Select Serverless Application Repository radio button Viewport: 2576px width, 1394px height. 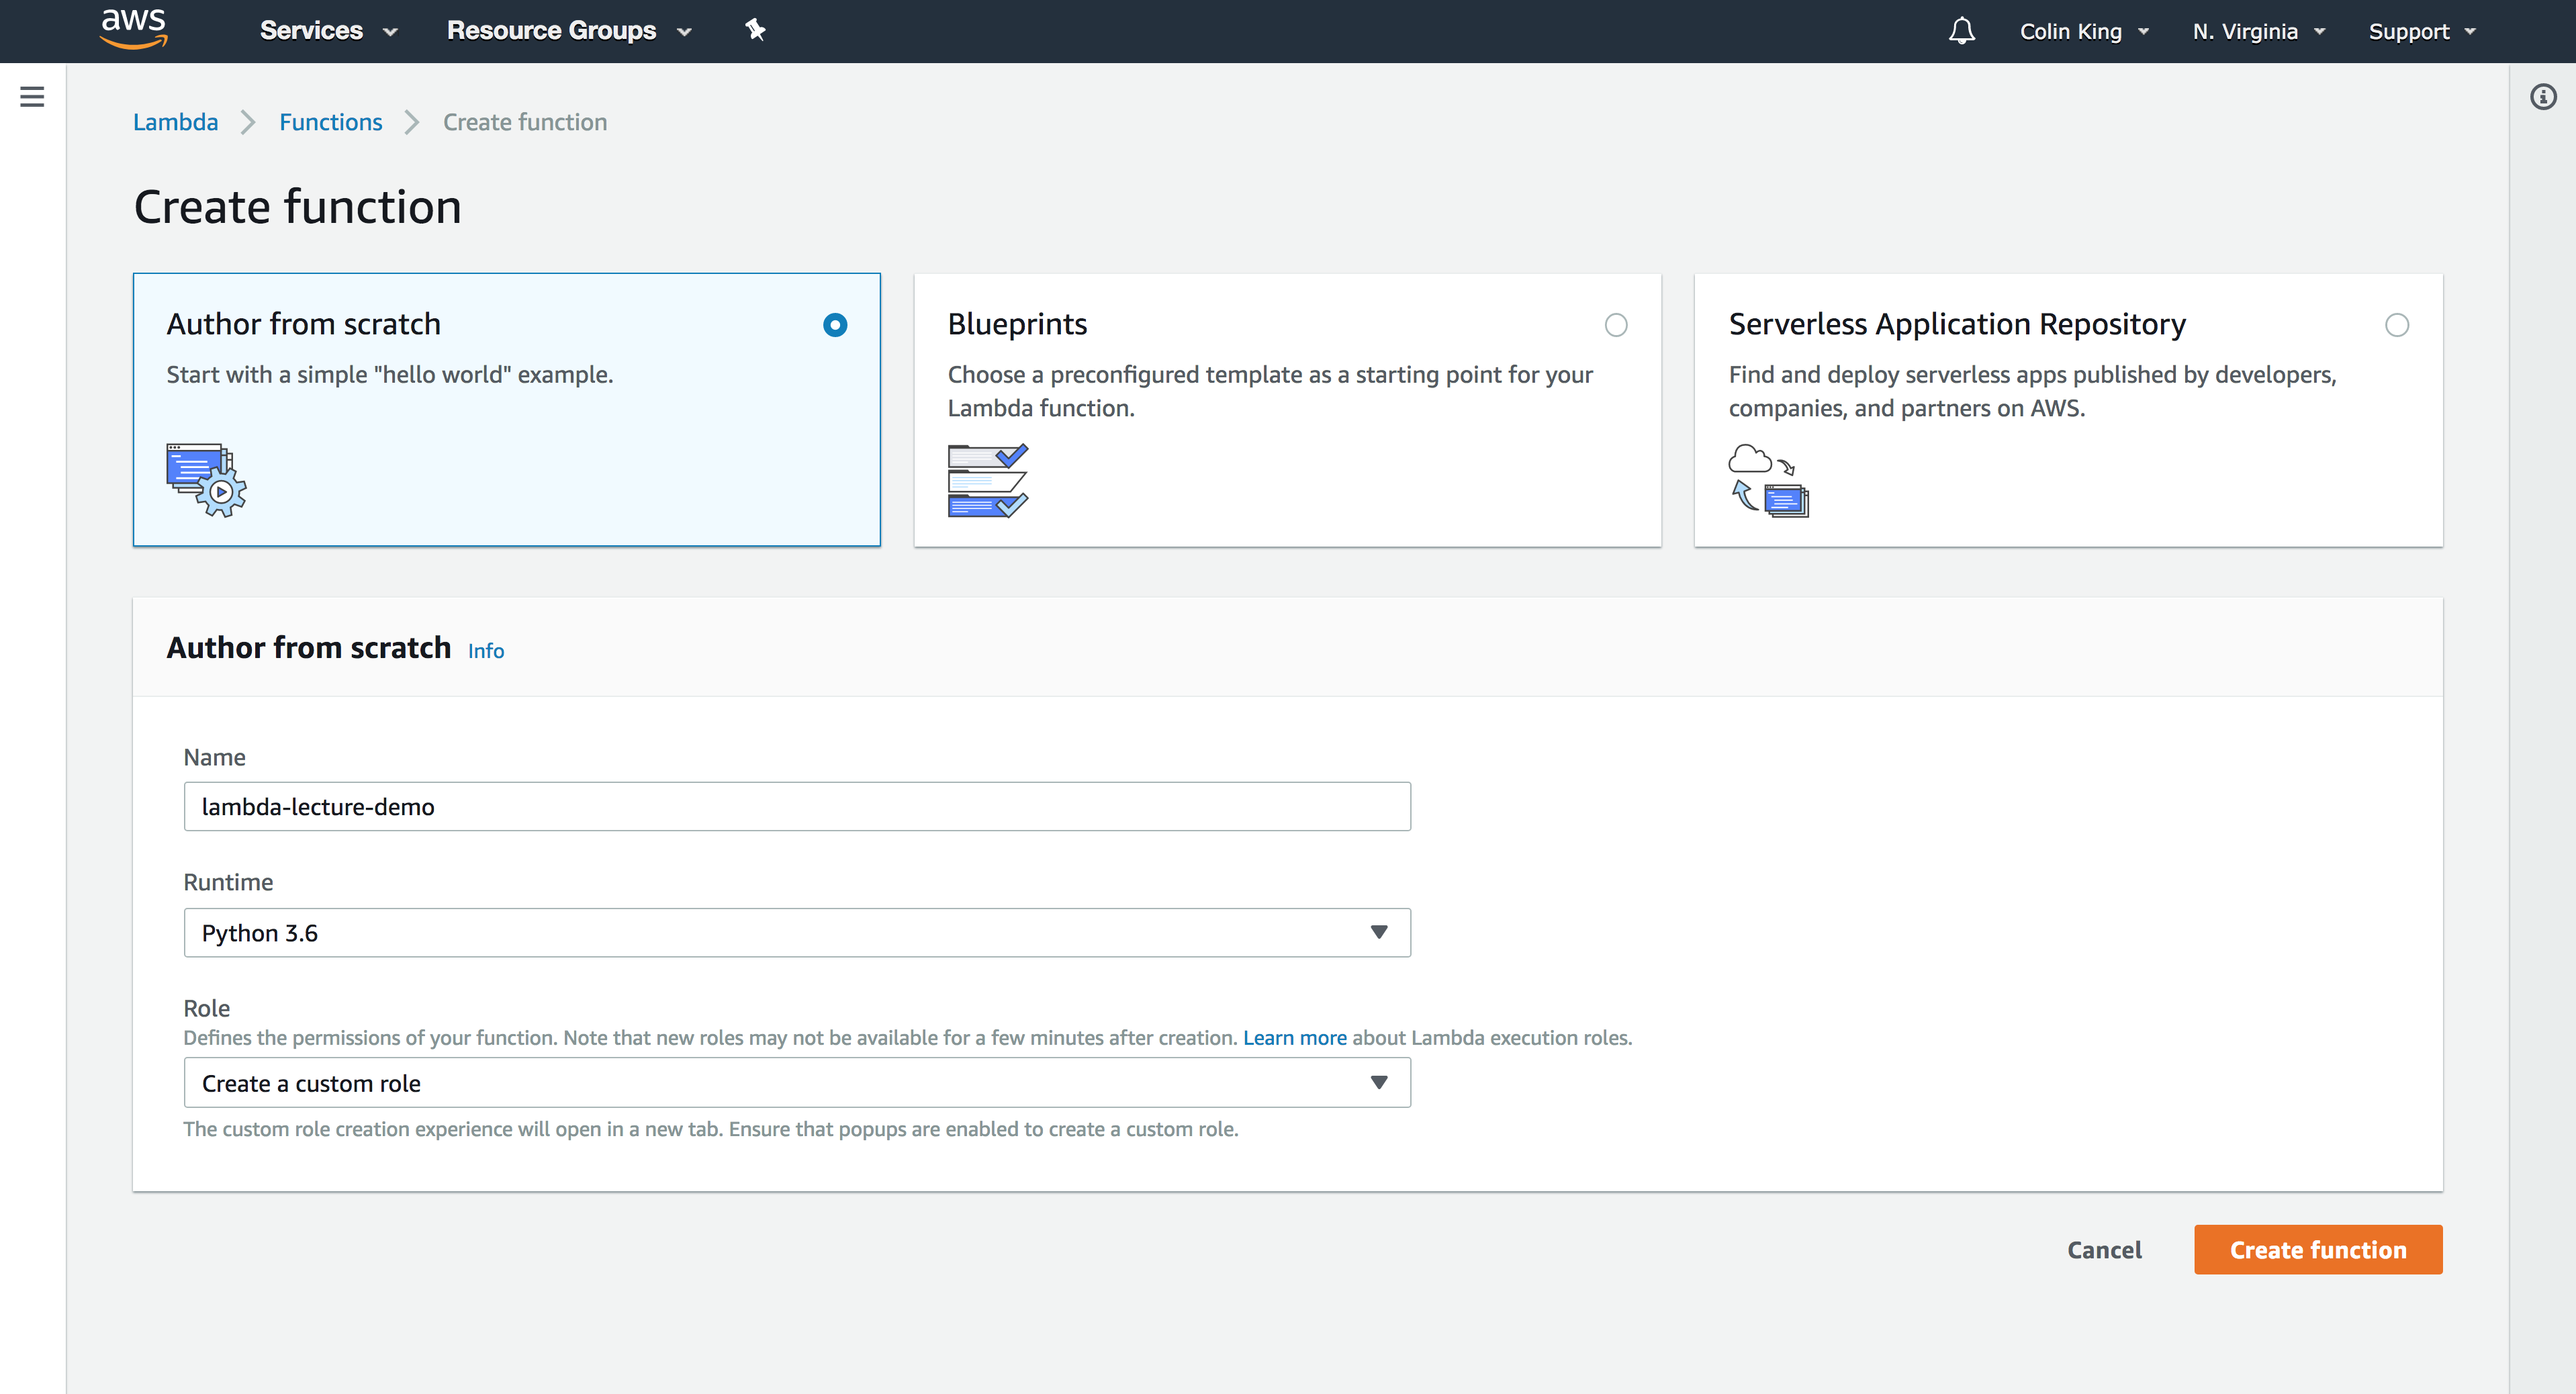(2397, 325)
